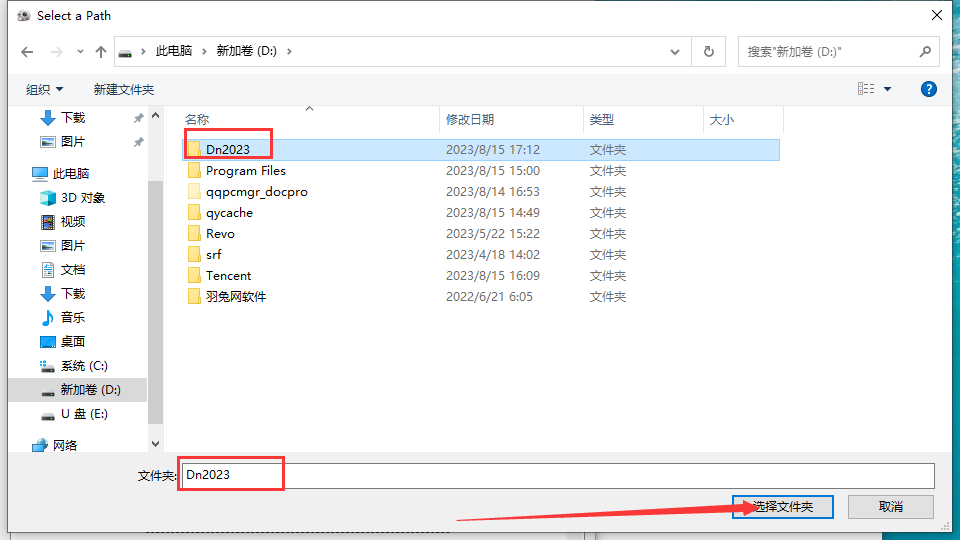This screenshot has width=960, height=540.
Task: Open the 组织 menu
Action: tap(44, 89)
